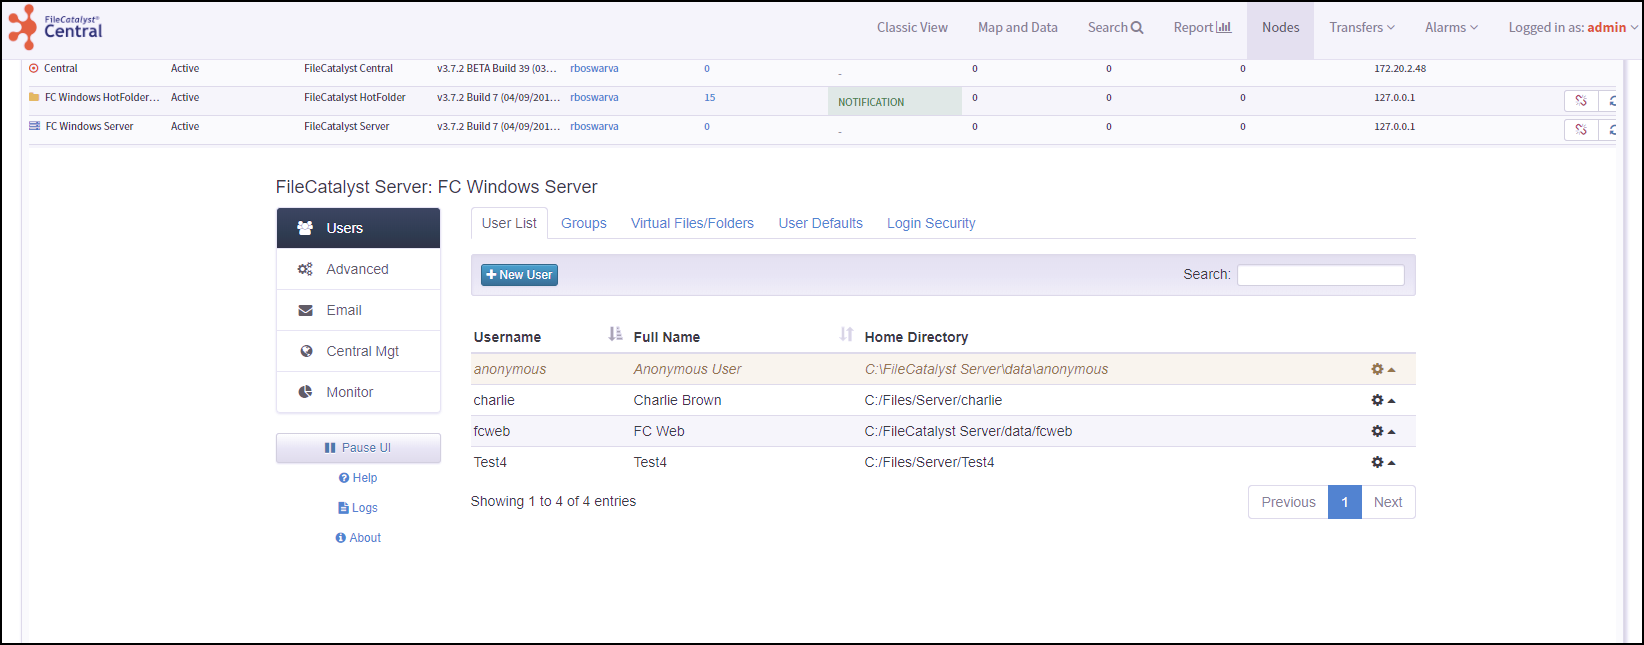The height and width of the screenshot is (645, 1644).
Task: Click the Home Directory column header
Action: (916, 337)
